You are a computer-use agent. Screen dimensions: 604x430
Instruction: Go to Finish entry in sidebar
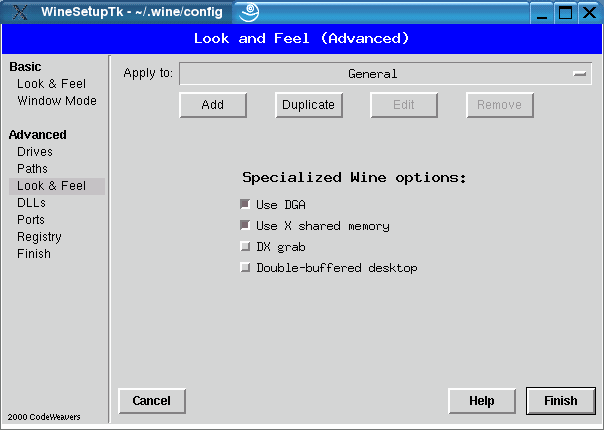[34, 254]
